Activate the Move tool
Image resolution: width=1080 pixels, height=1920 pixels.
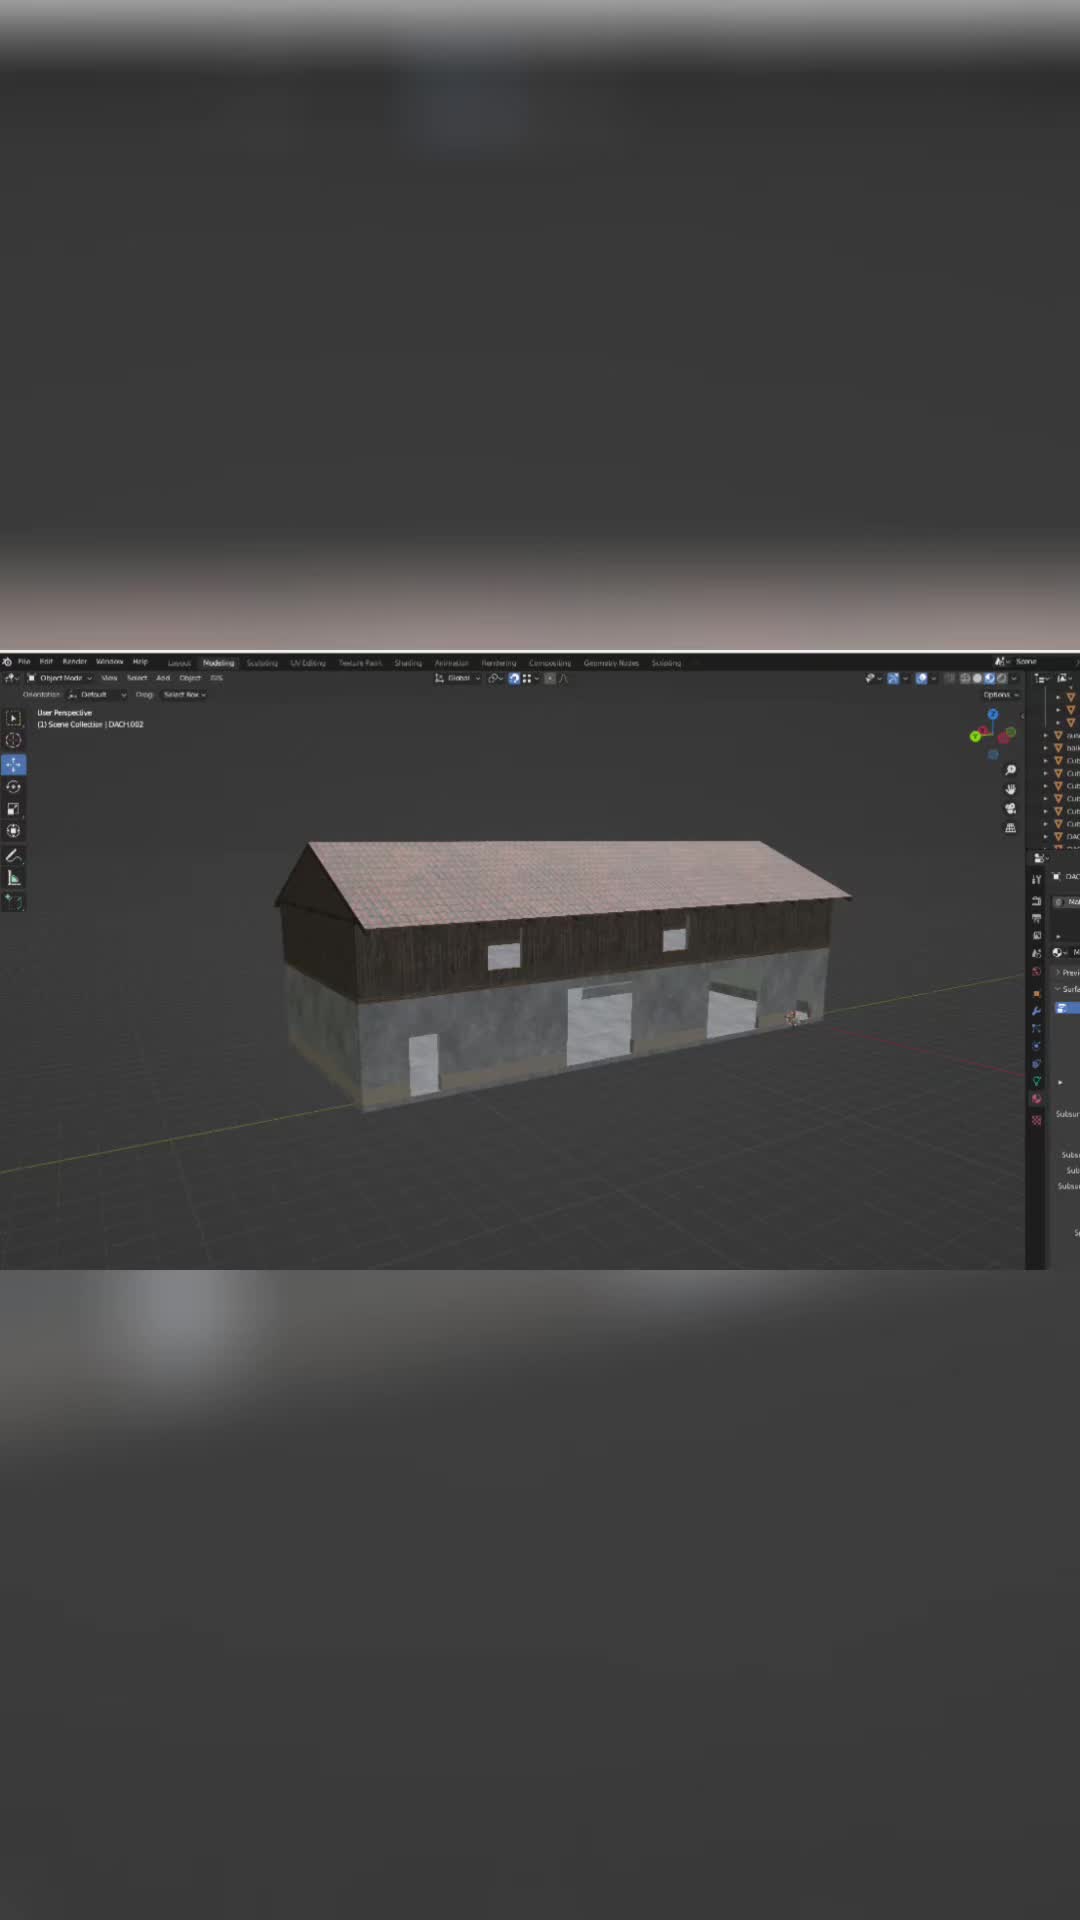pos(13,764)
